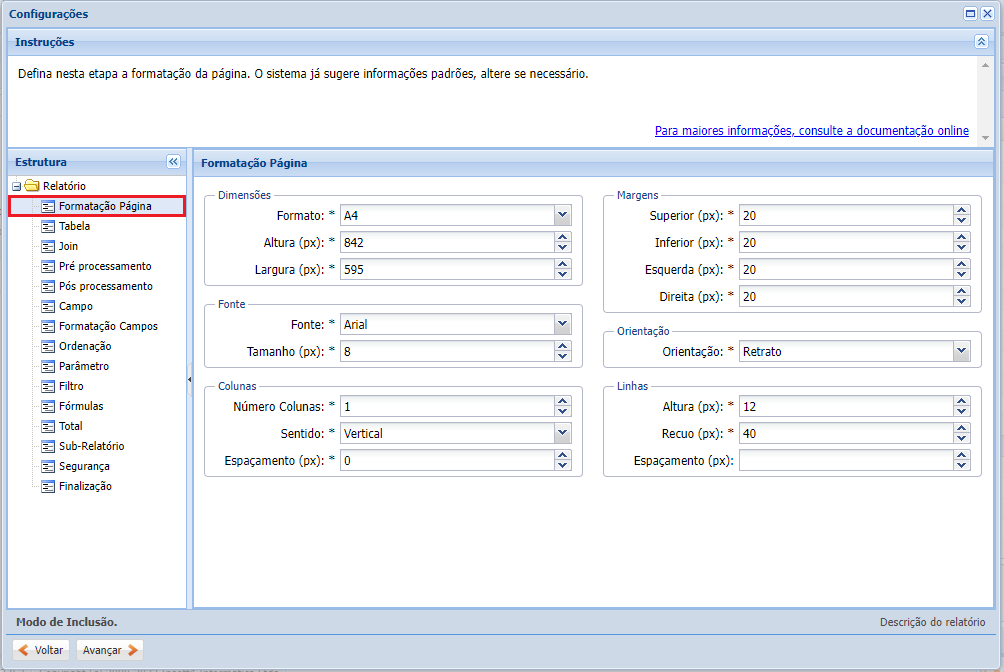
Task: Open the Fonte dropdown list
Action: pos(562,324)
